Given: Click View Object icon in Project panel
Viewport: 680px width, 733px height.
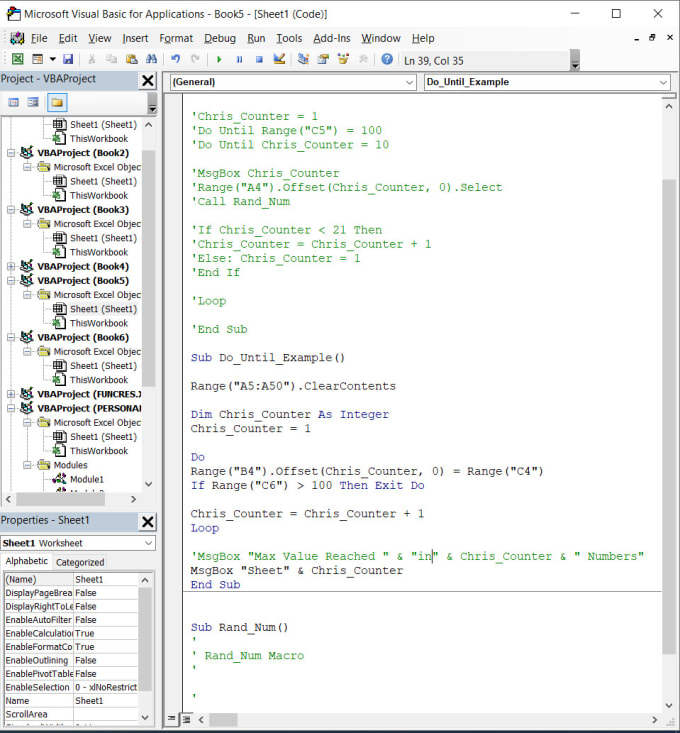Looking at the screenshot, I should point(33,102).
